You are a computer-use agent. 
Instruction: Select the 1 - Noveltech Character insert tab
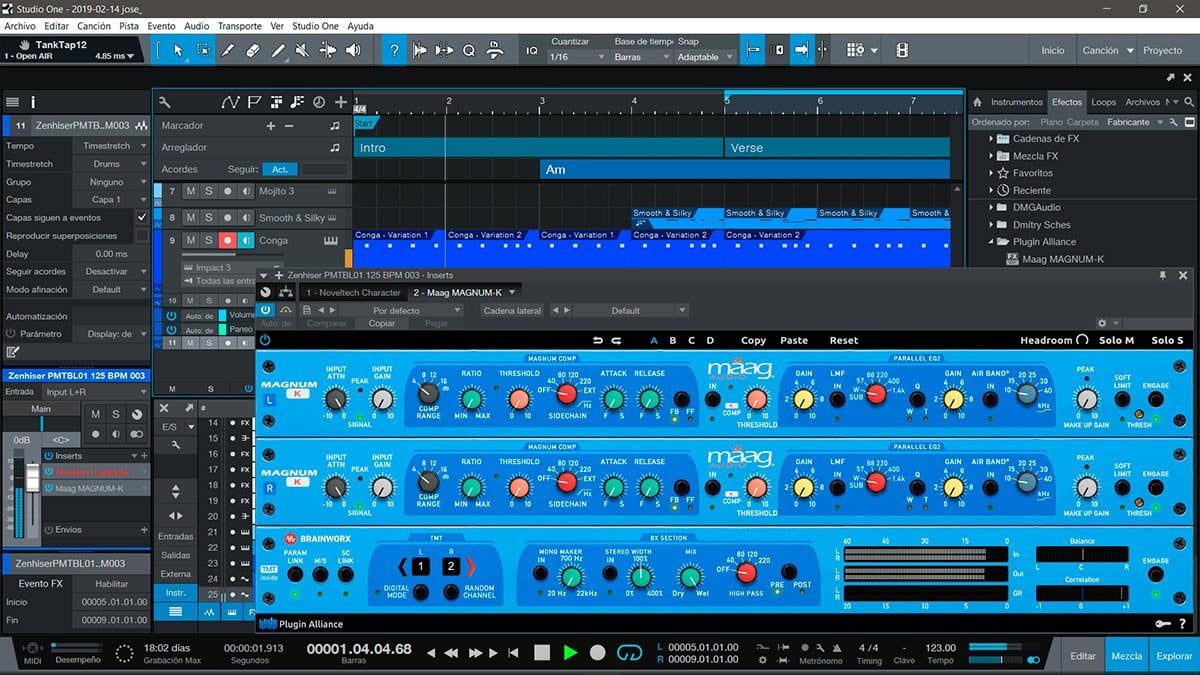(353, 292)
